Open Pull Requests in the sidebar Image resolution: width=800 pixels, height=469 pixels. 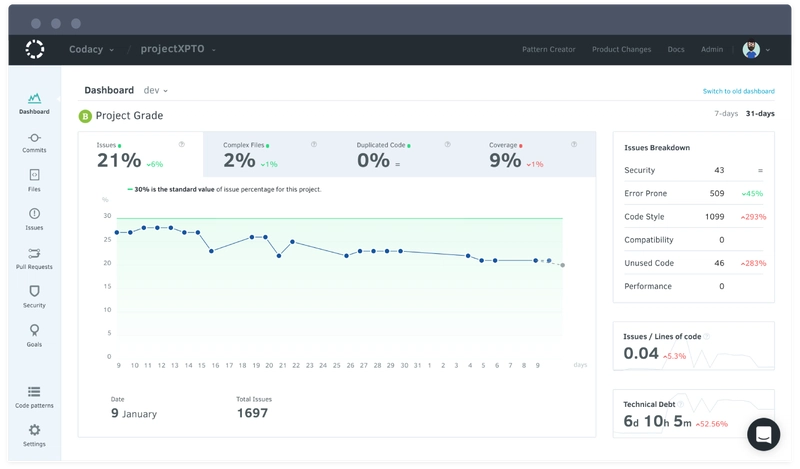click(x=34, y=259)
